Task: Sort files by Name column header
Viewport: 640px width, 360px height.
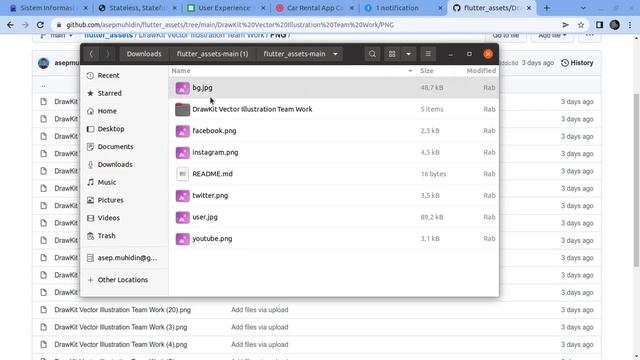Action: point(292,71)
